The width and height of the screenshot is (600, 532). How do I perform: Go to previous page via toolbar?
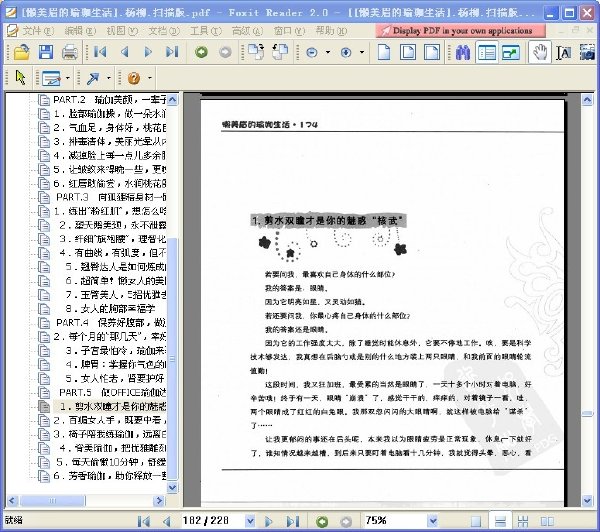124,52
